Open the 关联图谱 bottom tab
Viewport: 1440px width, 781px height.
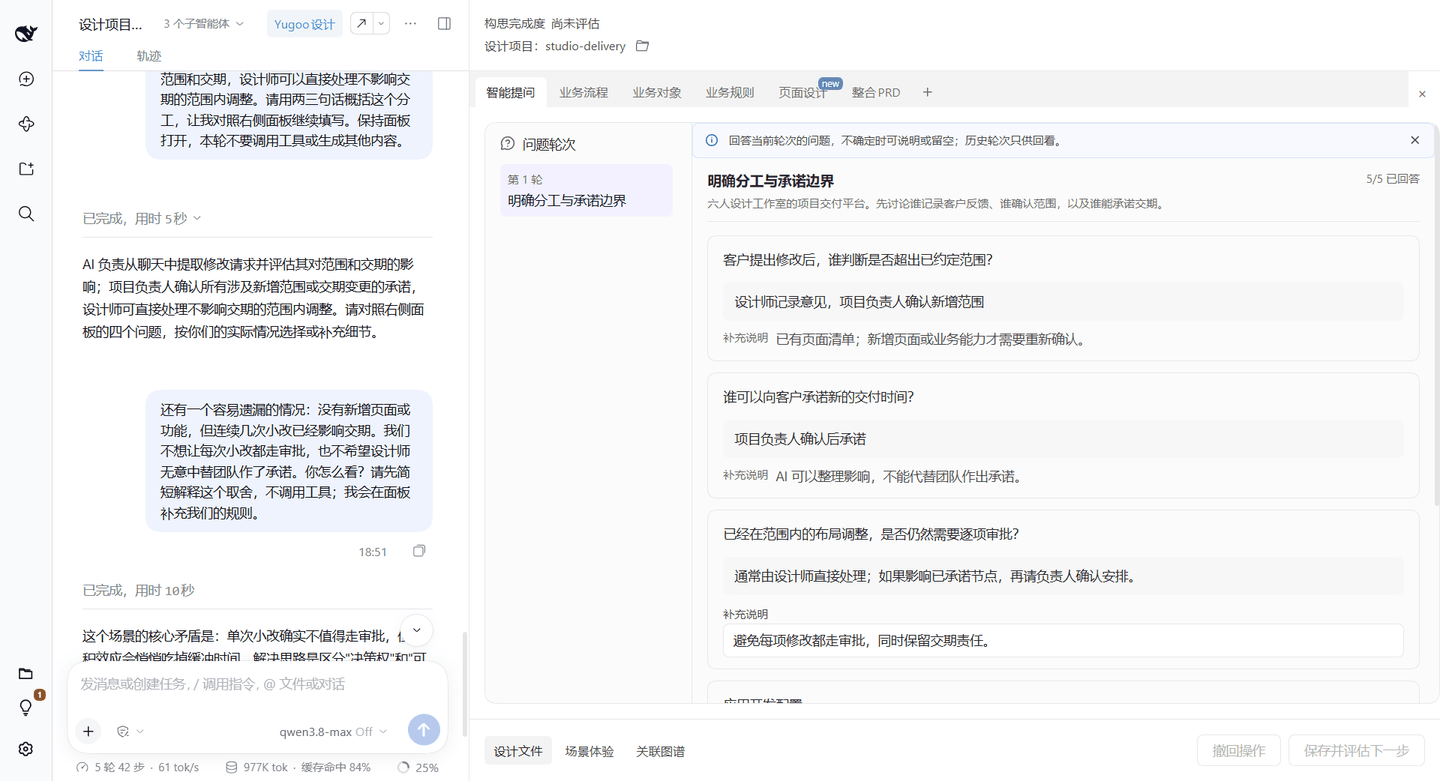660,751
